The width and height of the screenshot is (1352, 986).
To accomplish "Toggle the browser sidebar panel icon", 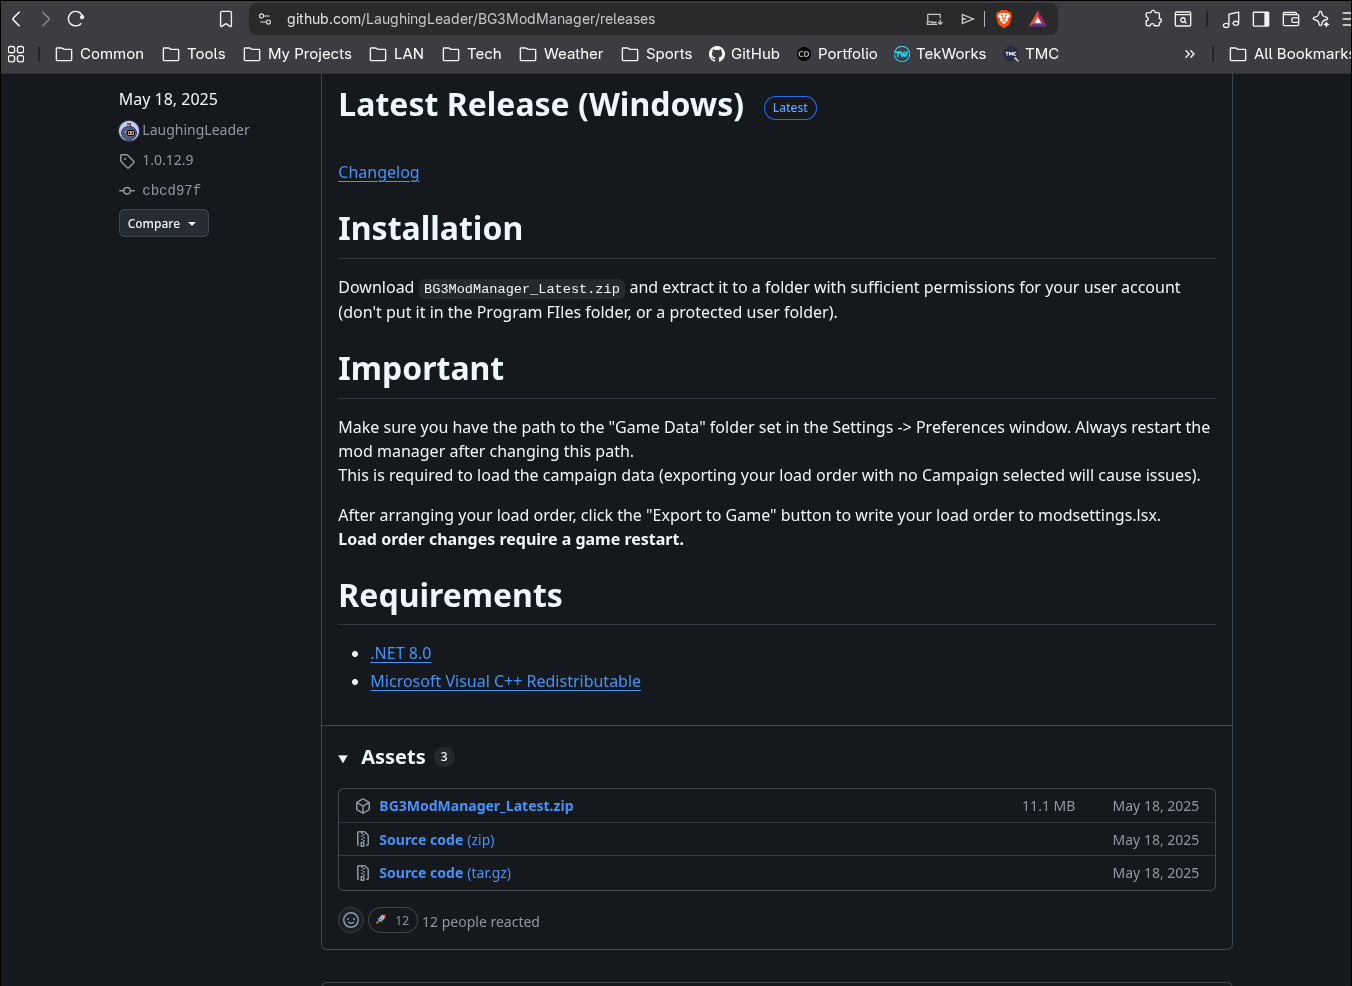I will coord(1261,19).
